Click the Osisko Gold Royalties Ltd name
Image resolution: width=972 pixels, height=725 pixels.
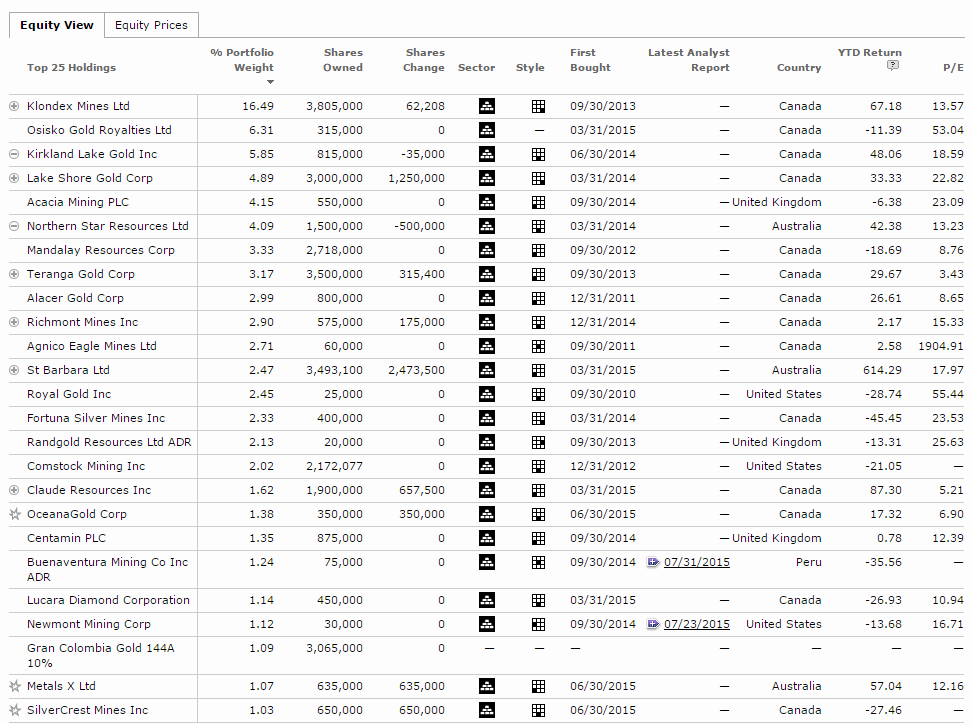point(99,130)
